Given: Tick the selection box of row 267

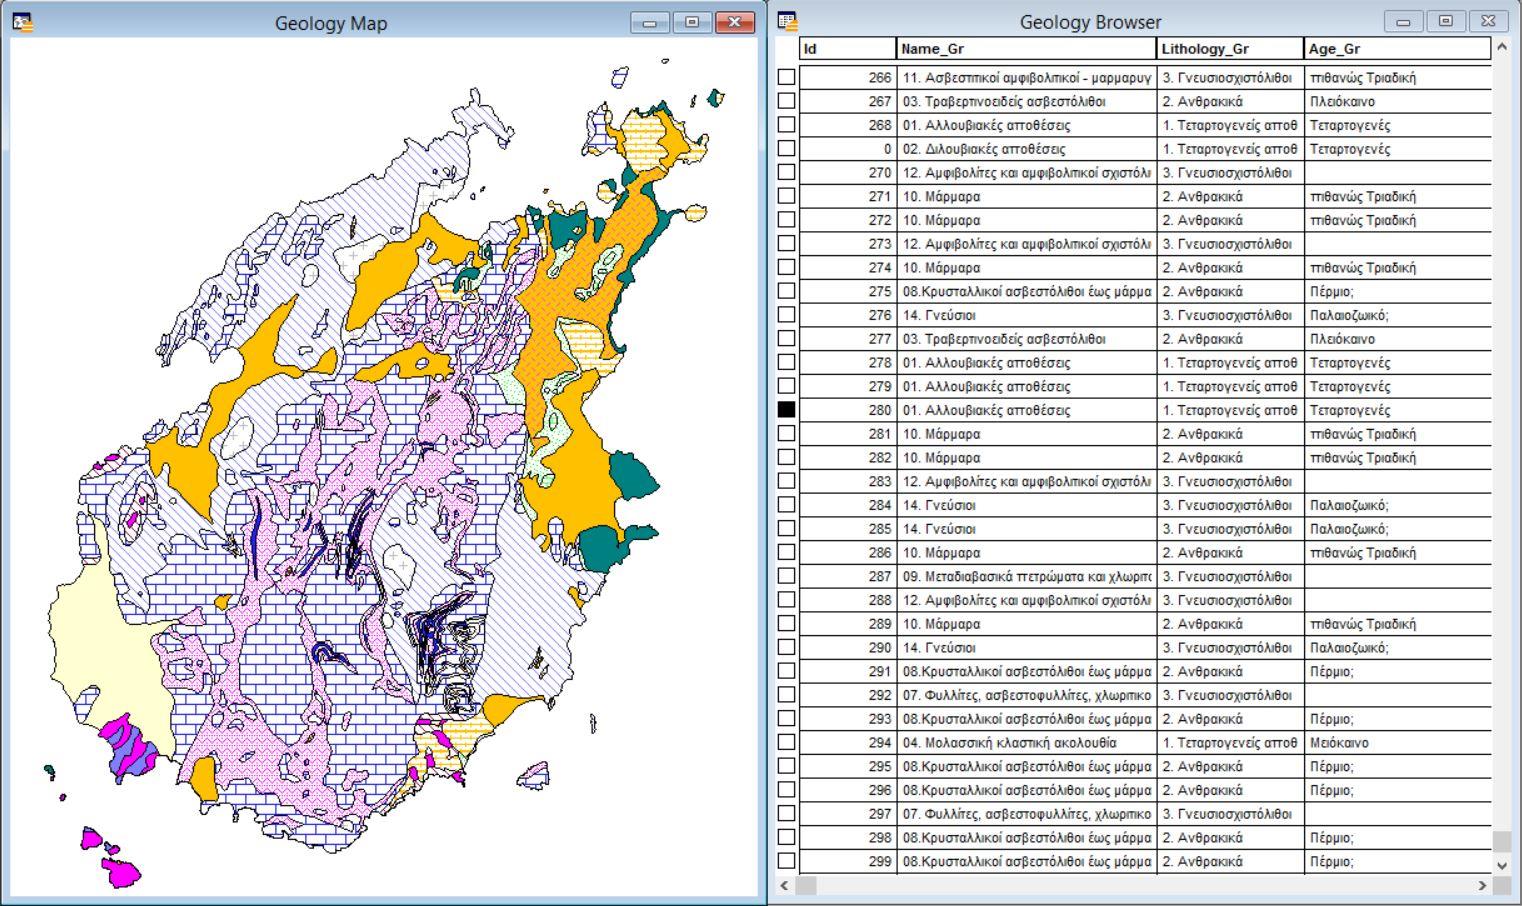Looking at the screenshot, I should coord(787,101).
